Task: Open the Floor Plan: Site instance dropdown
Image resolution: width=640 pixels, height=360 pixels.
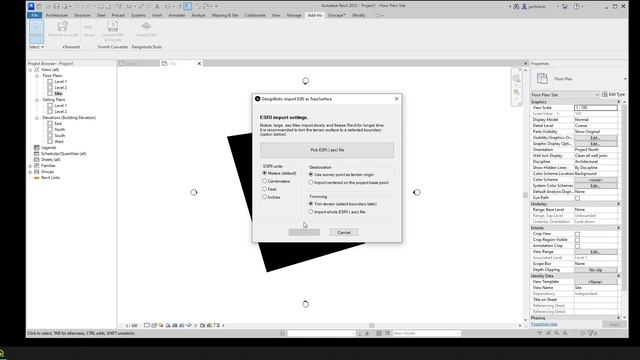Action: click(x=565, y=95)
